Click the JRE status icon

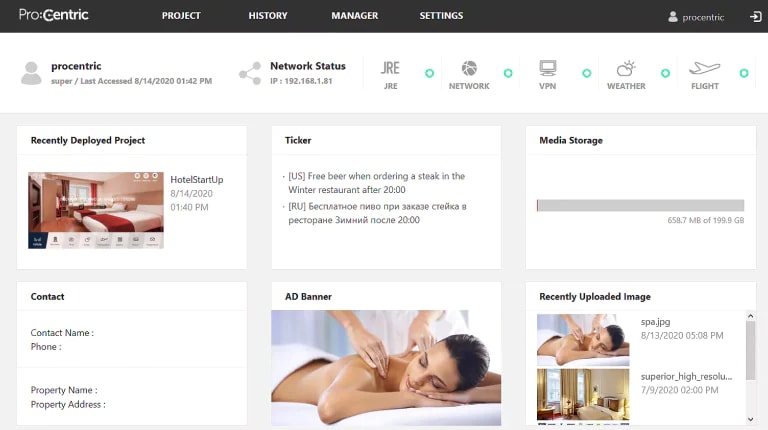pos(390,69)
